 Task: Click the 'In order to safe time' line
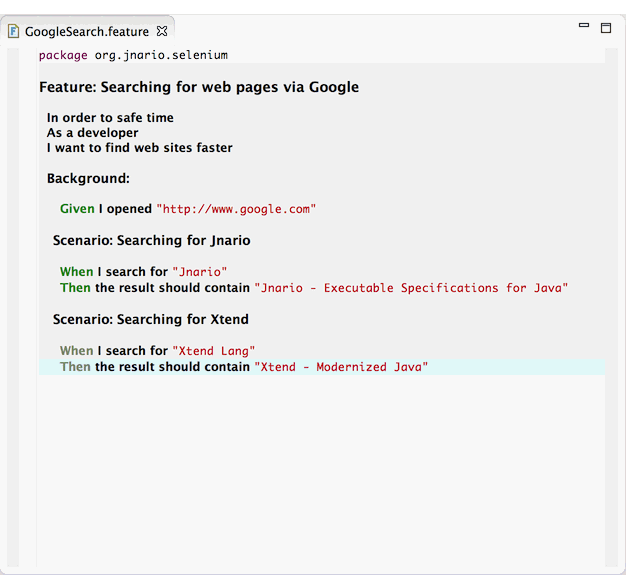(110, 117)
